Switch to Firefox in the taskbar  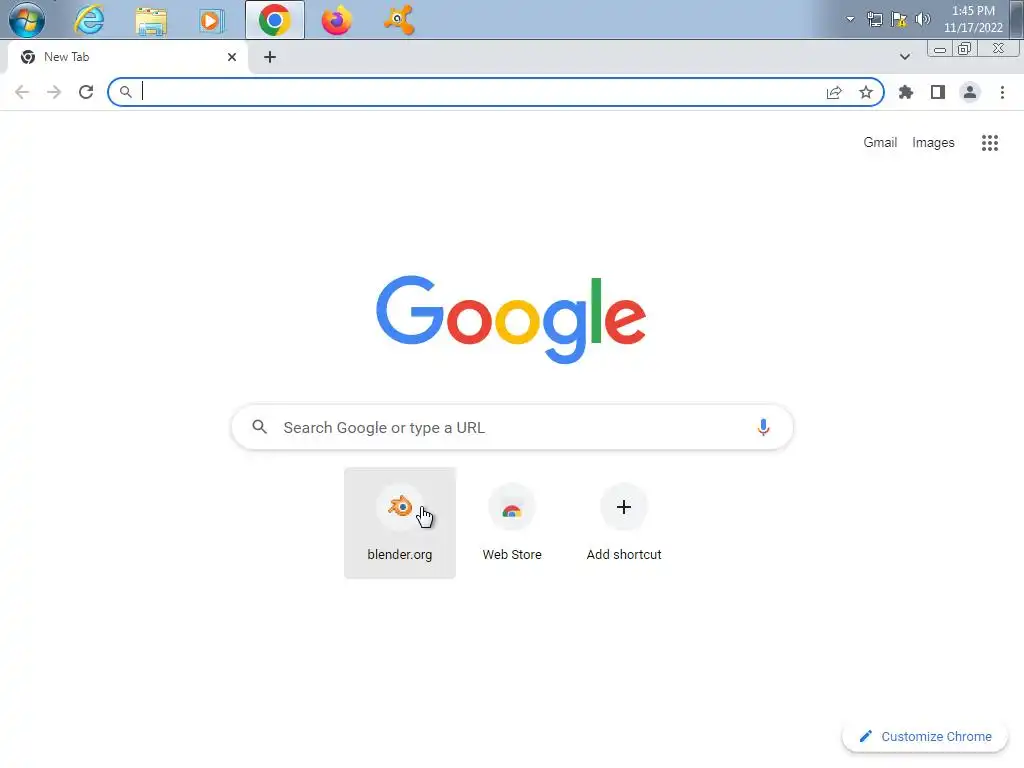[336, 20]
